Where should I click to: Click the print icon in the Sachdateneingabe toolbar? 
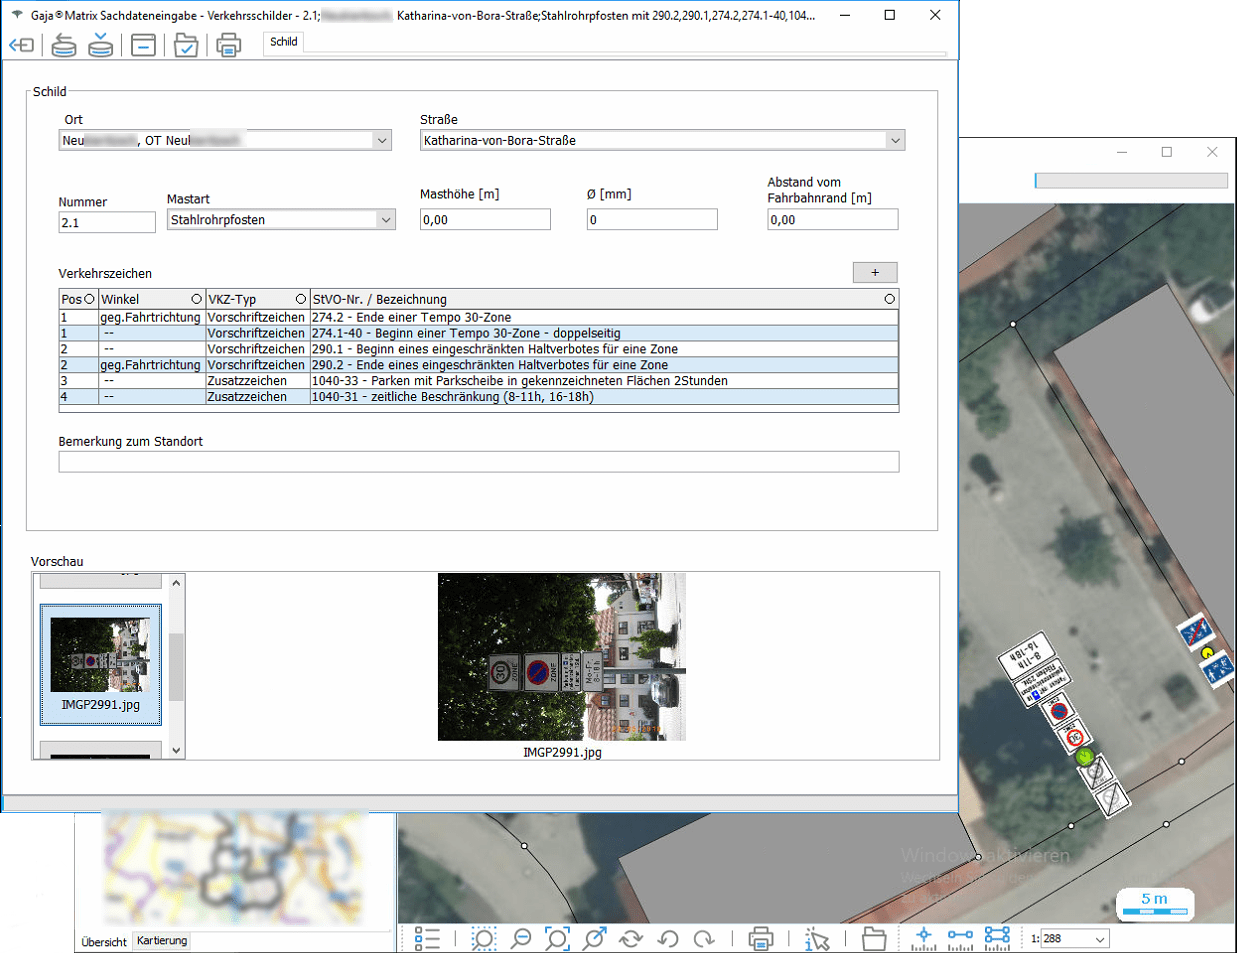[229, 45]
